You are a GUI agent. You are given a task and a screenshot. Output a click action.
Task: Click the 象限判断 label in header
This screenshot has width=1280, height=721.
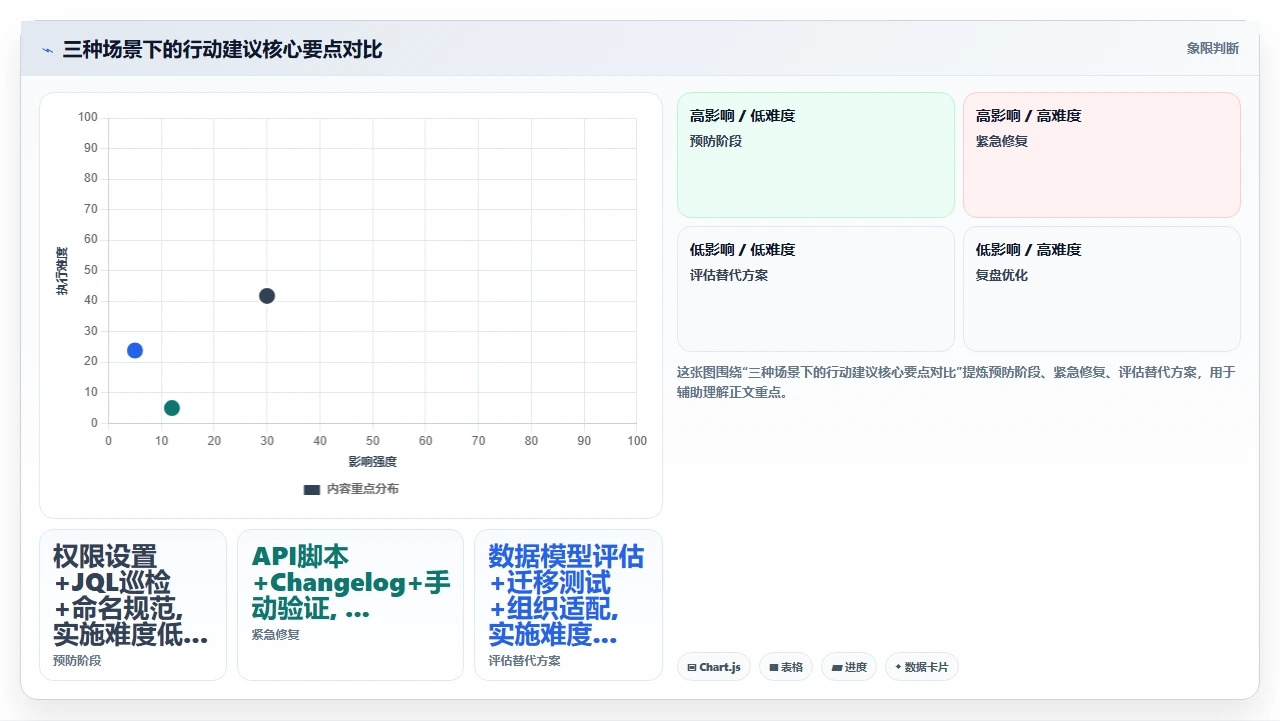point(1213,48)
